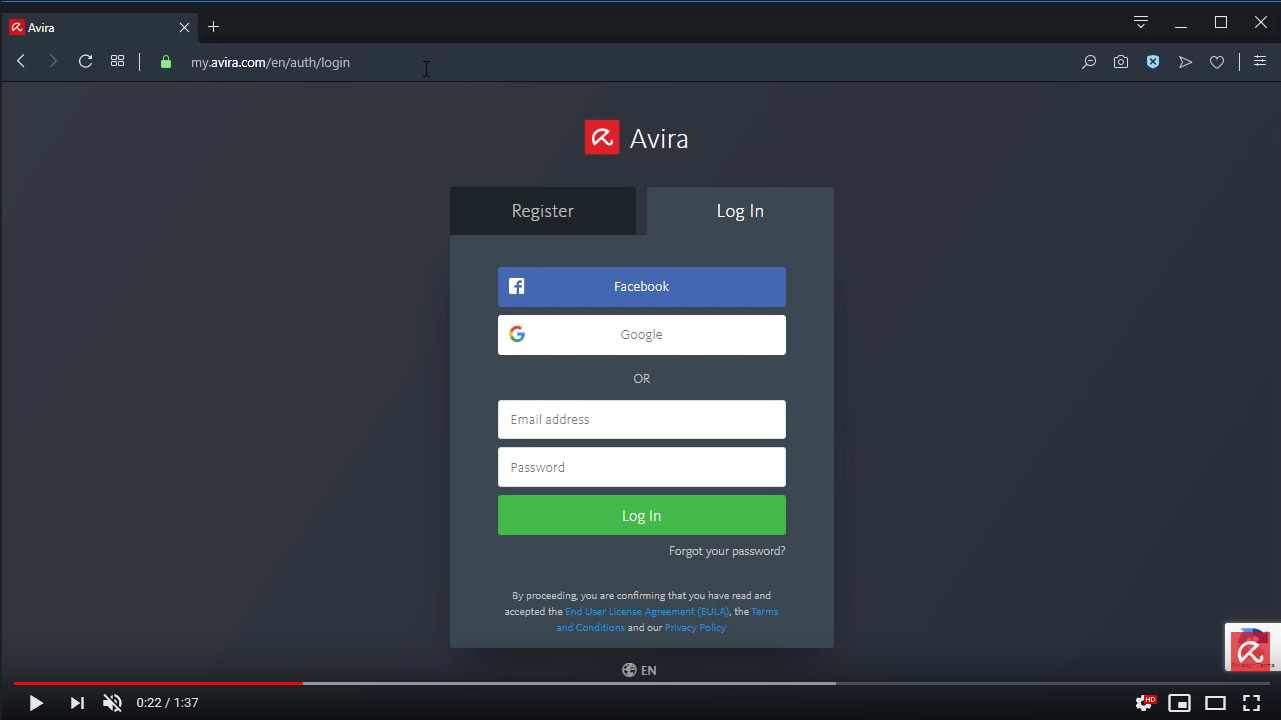1281x720 pixels.
Task: Seek in the video progress bar
Action: pos(640,683)
